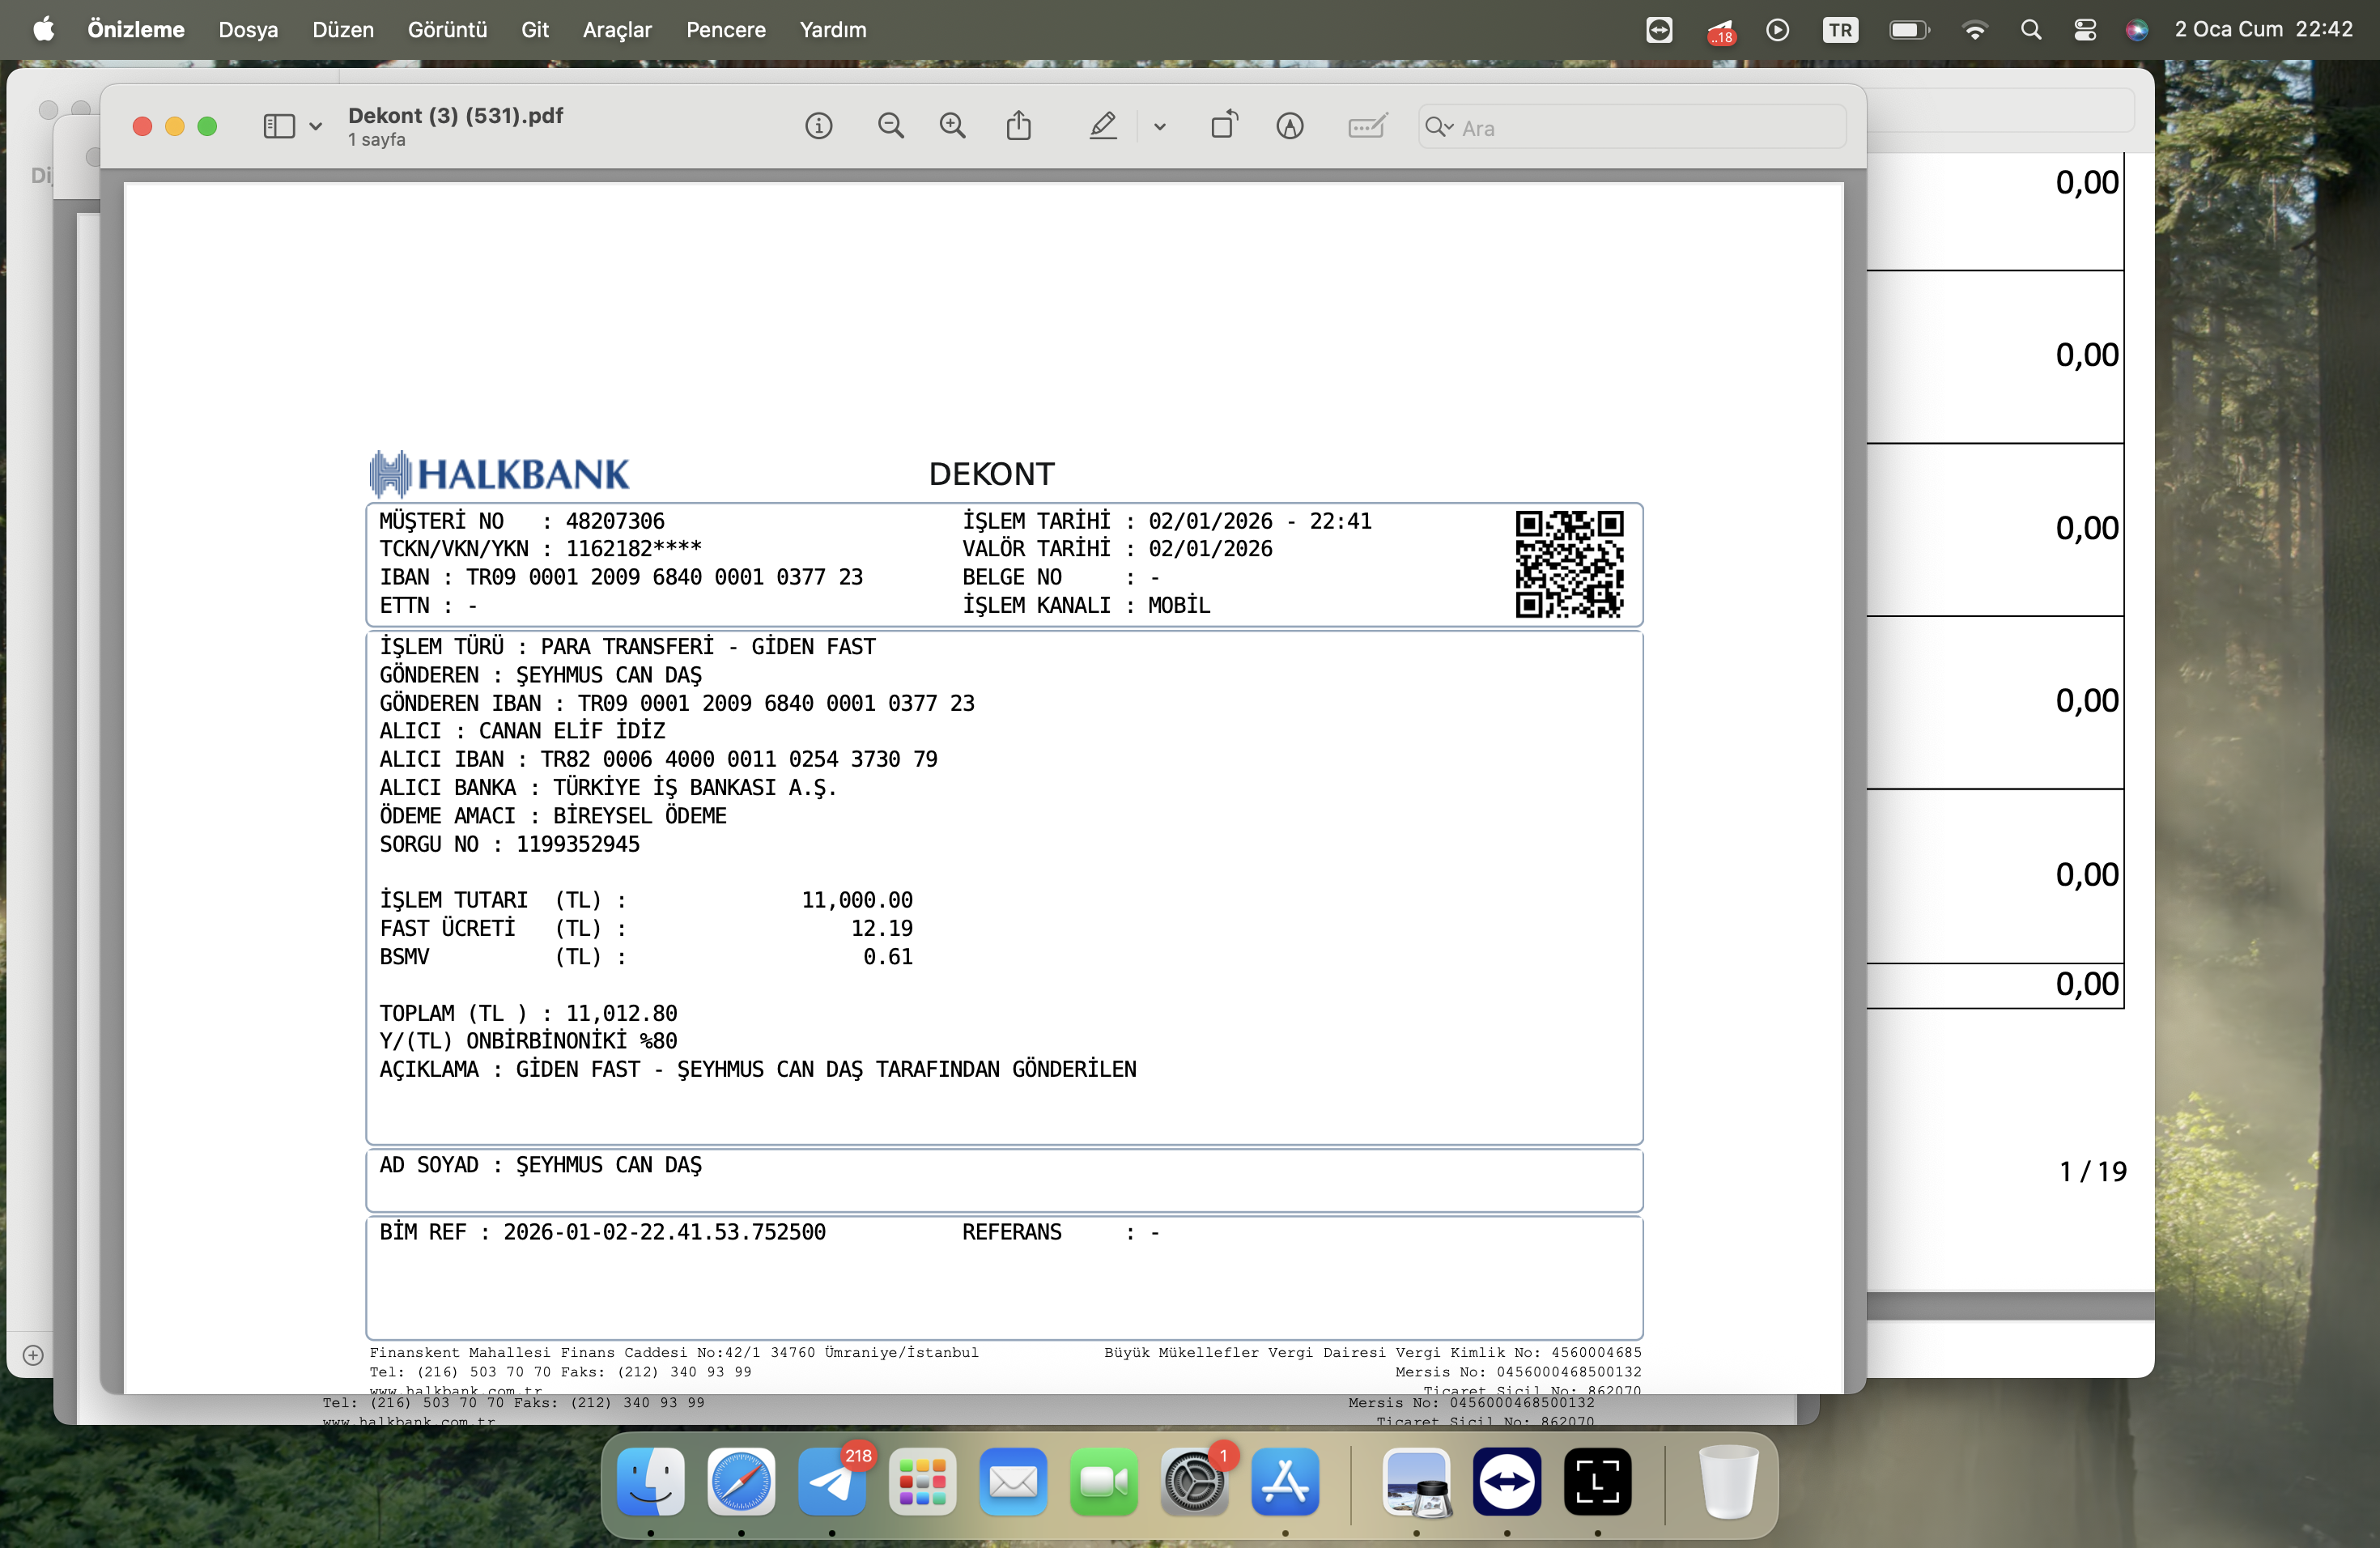Click the ALICI IBAN number TR82 line
The image size is (2380, 1548).
(739, 759)
